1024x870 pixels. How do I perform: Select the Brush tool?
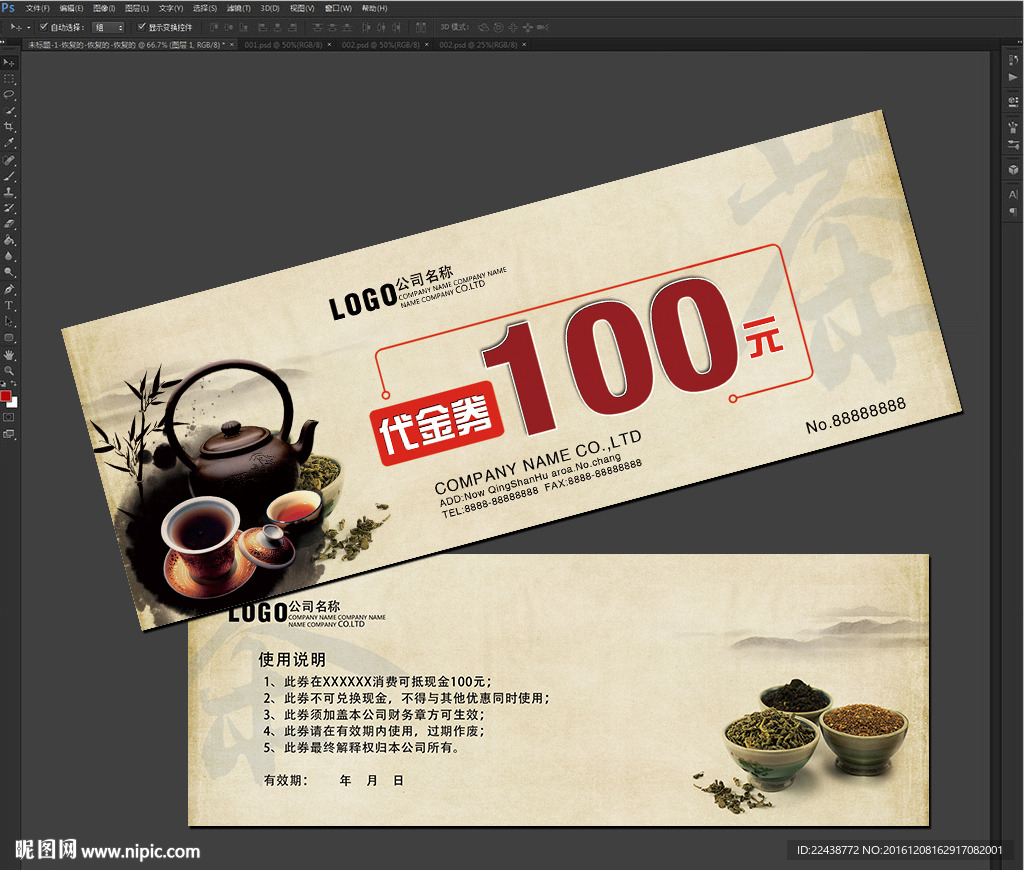tap(9, 176)
